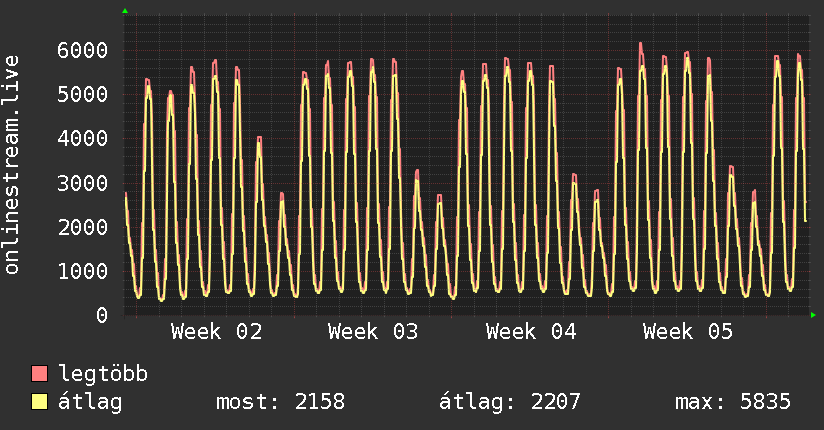Click the green arrow atop the Y-axis

click(x=125, y=11)
